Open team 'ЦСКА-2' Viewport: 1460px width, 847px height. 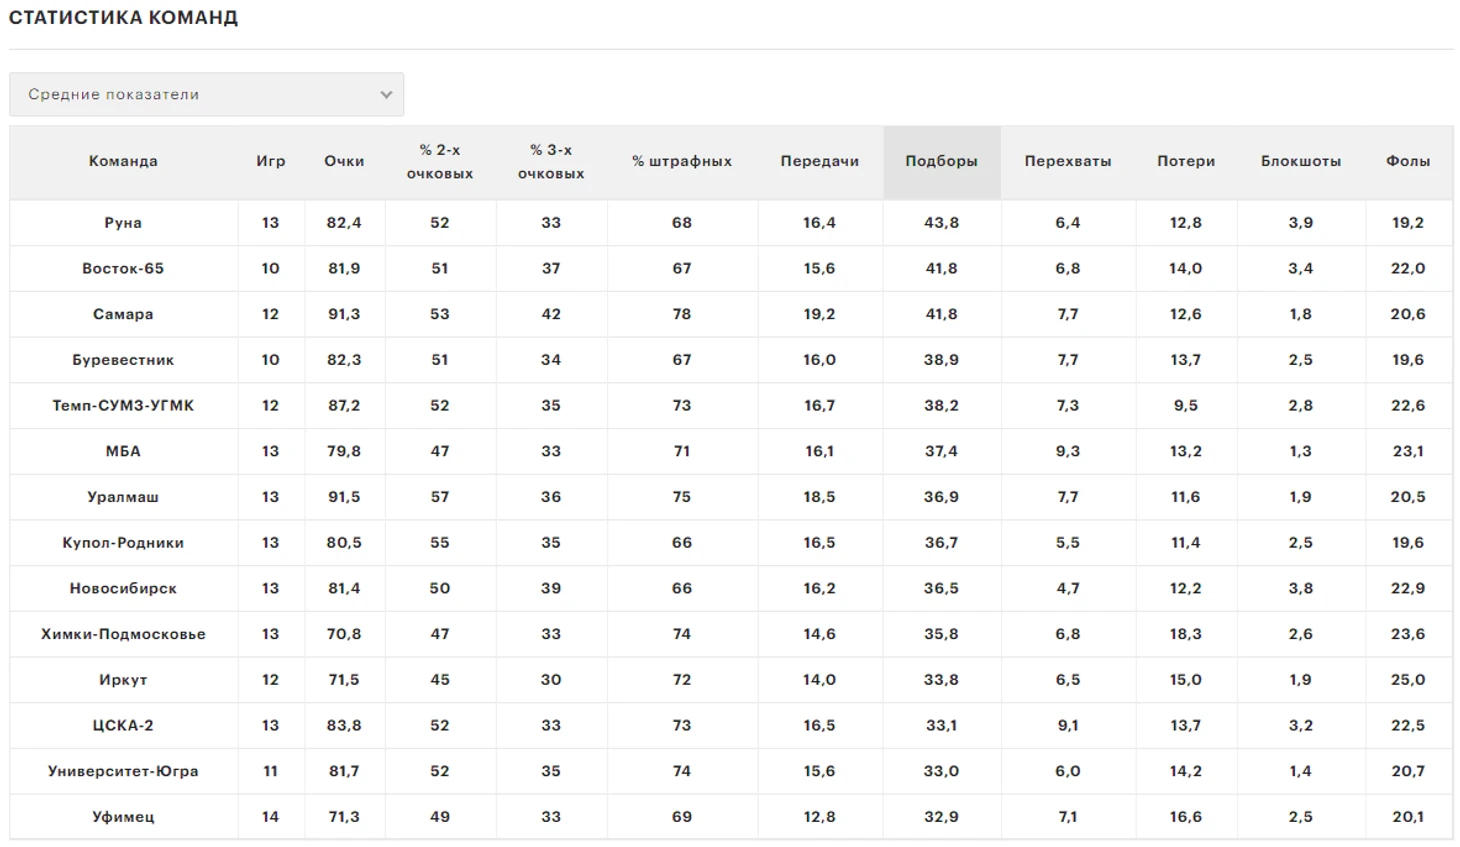(x=123, y=726)
